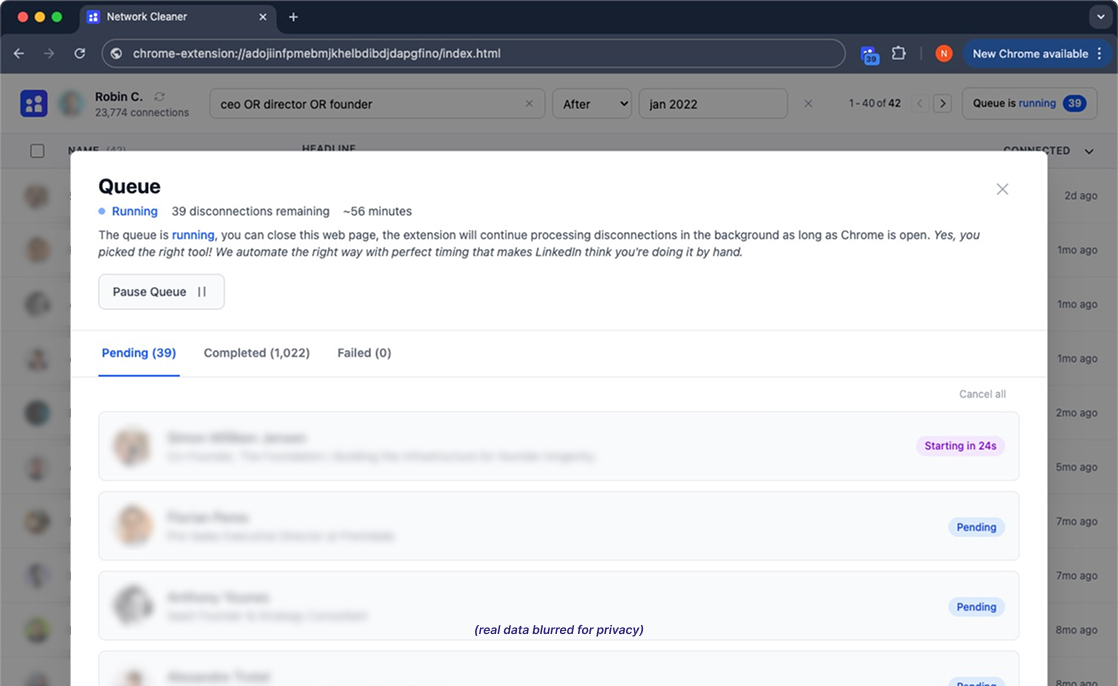Clear the ceo OR director search field with the x

pos(530,103)
